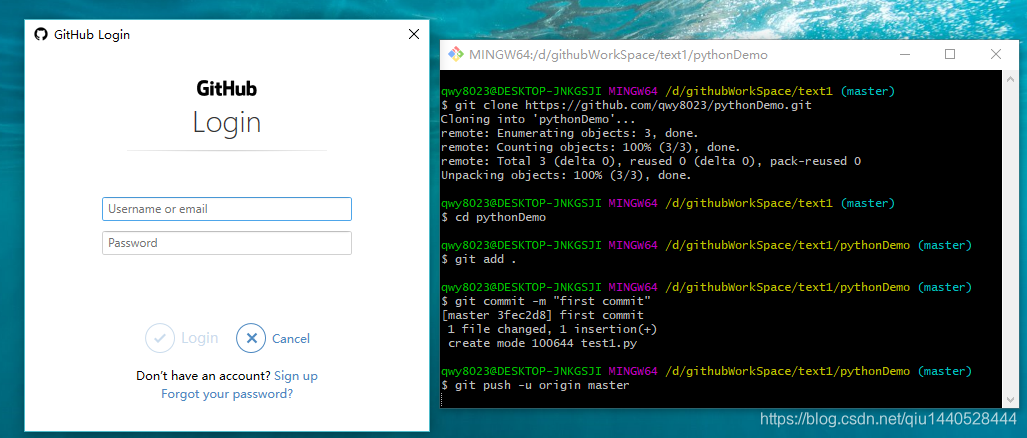Click the MINGW64 window title text

618,55
